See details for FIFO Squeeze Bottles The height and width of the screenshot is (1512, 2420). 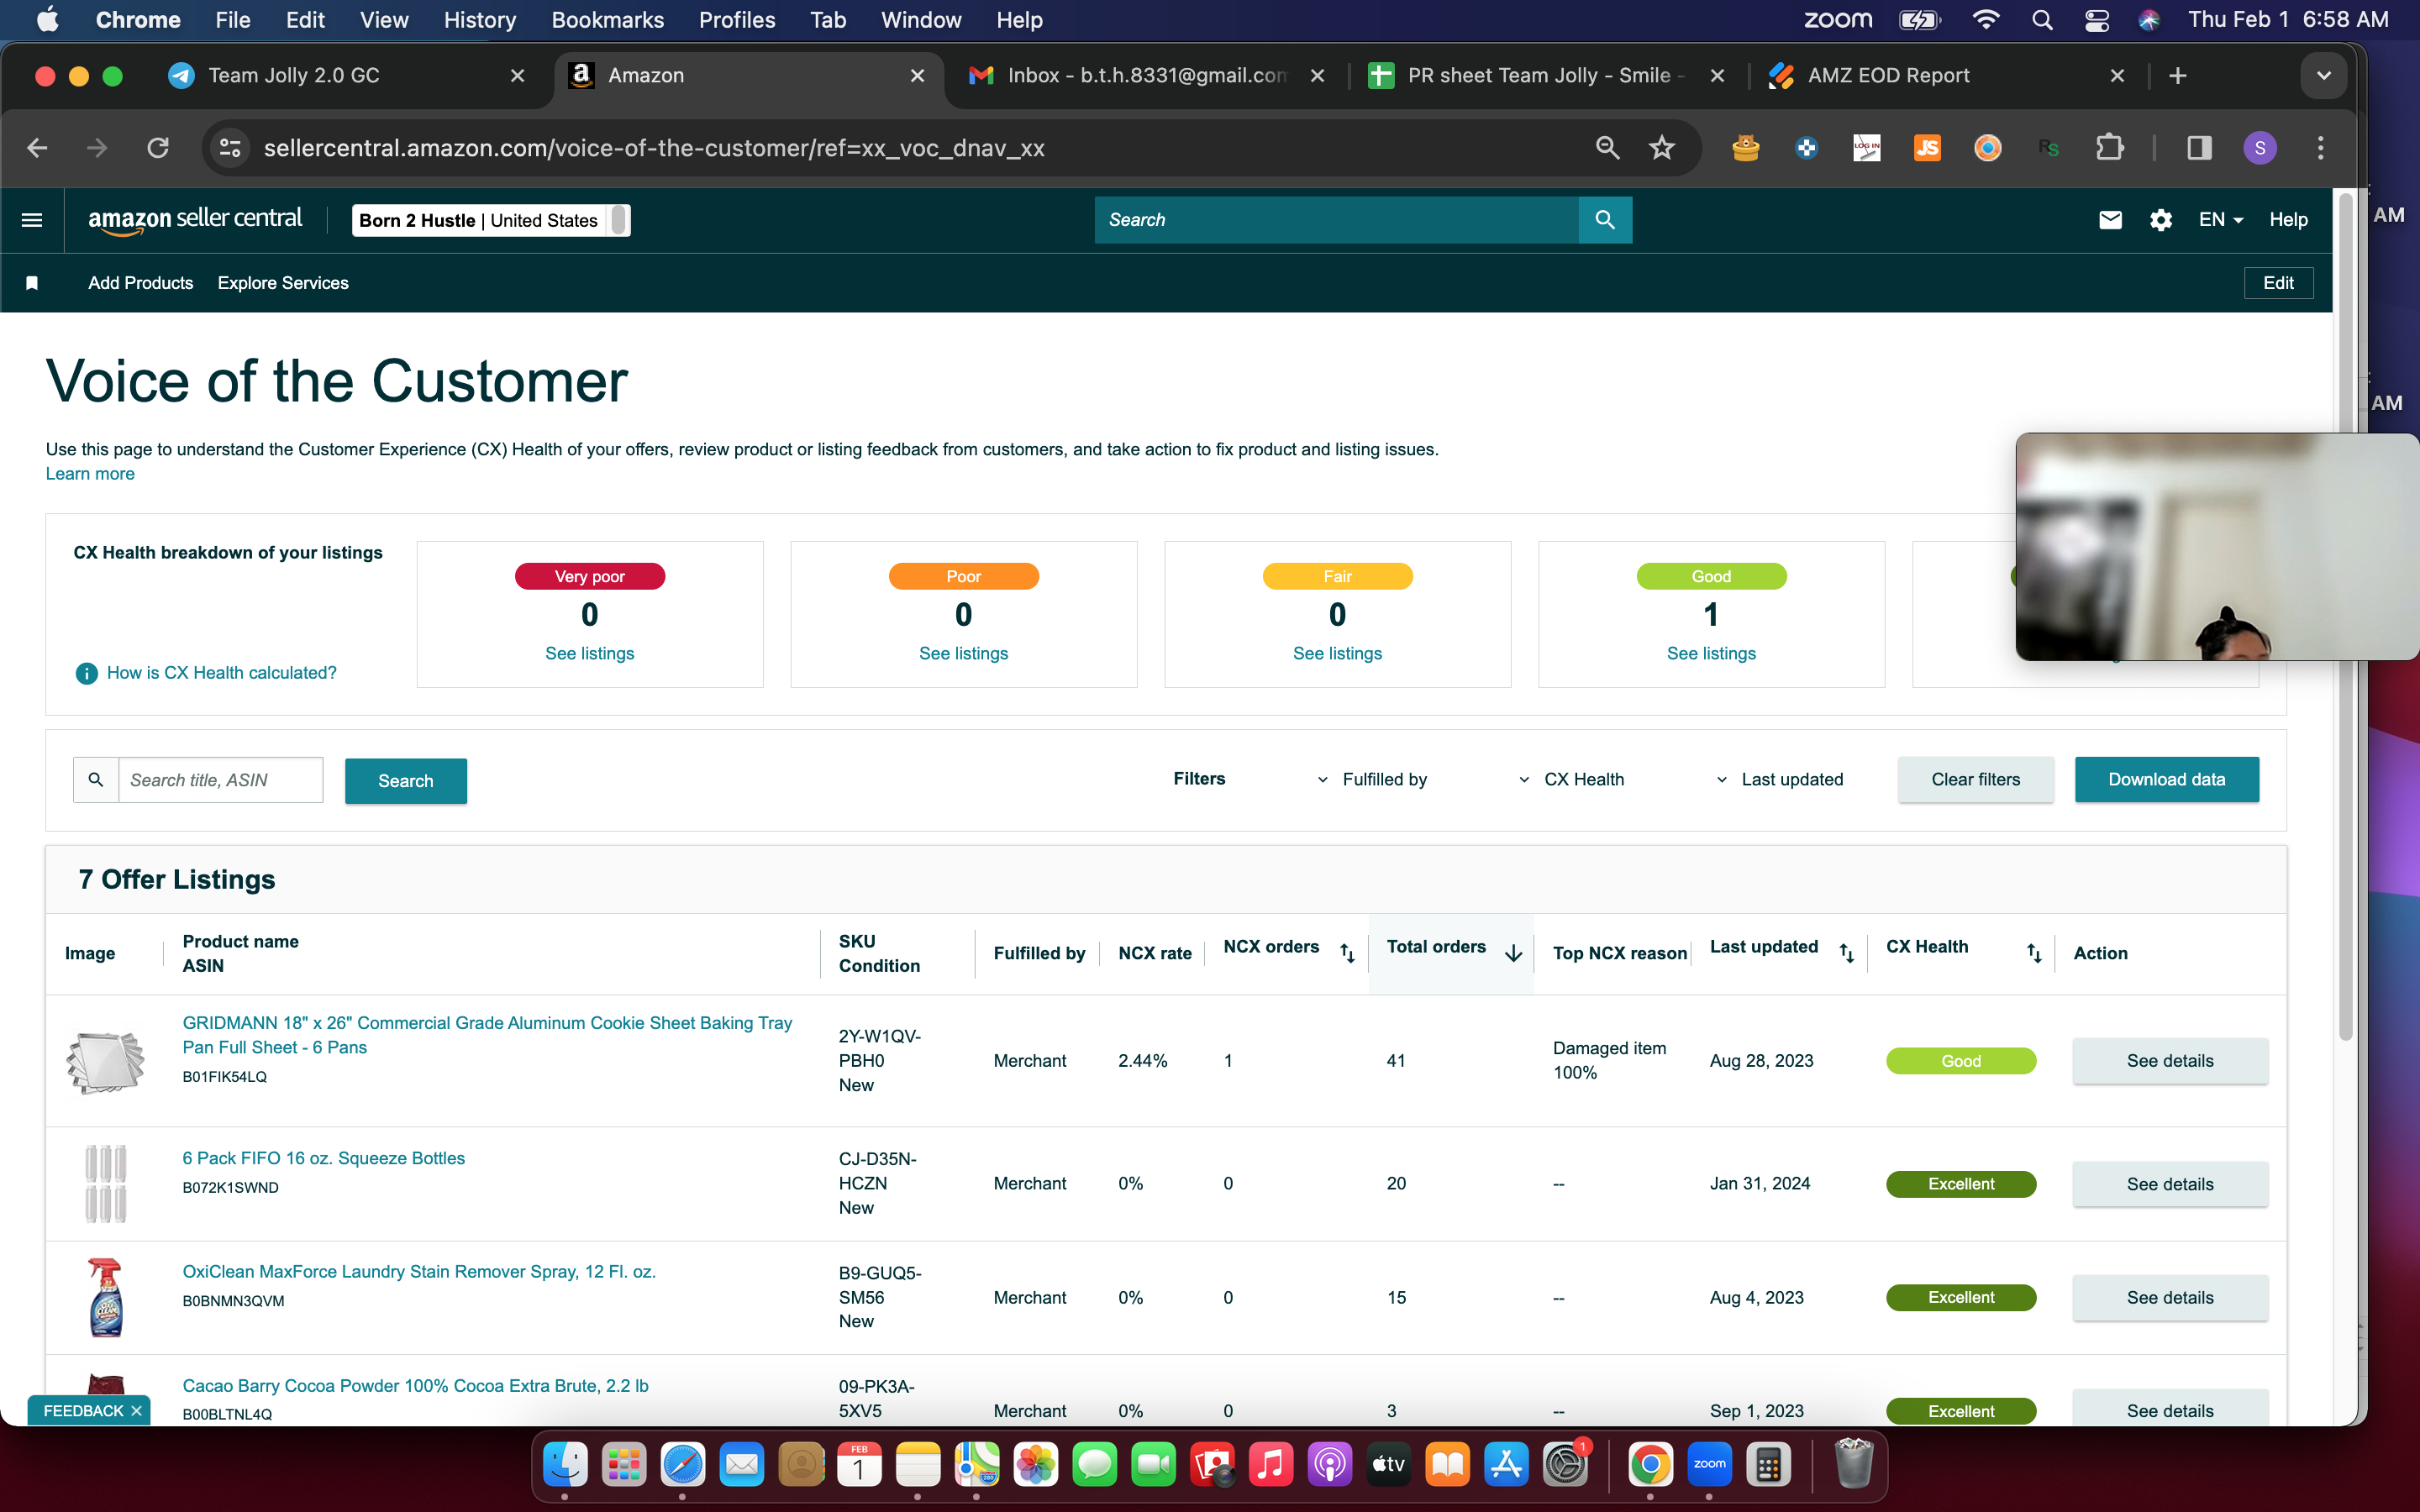point(2170,1184)
